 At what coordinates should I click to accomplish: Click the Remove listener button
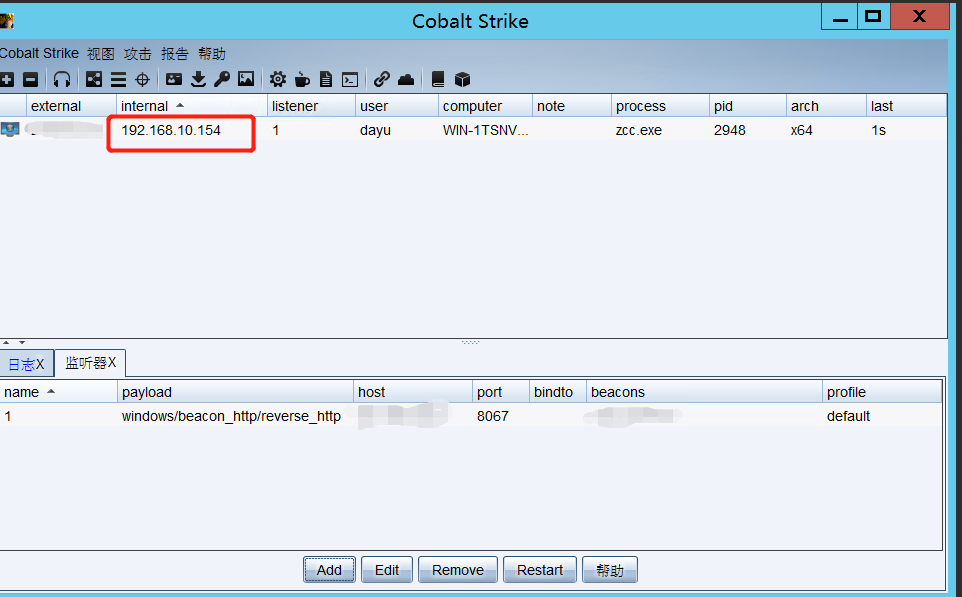click(458, 570)
